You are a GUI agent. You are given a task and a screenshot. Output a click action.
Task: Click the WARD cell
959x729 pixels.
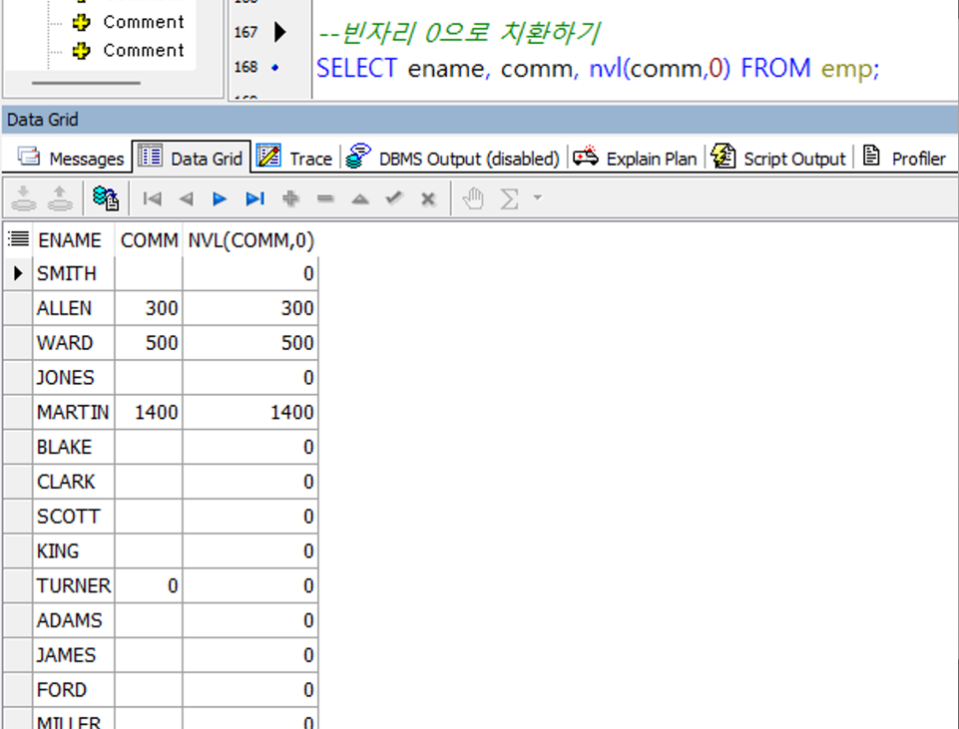(74, 343)
